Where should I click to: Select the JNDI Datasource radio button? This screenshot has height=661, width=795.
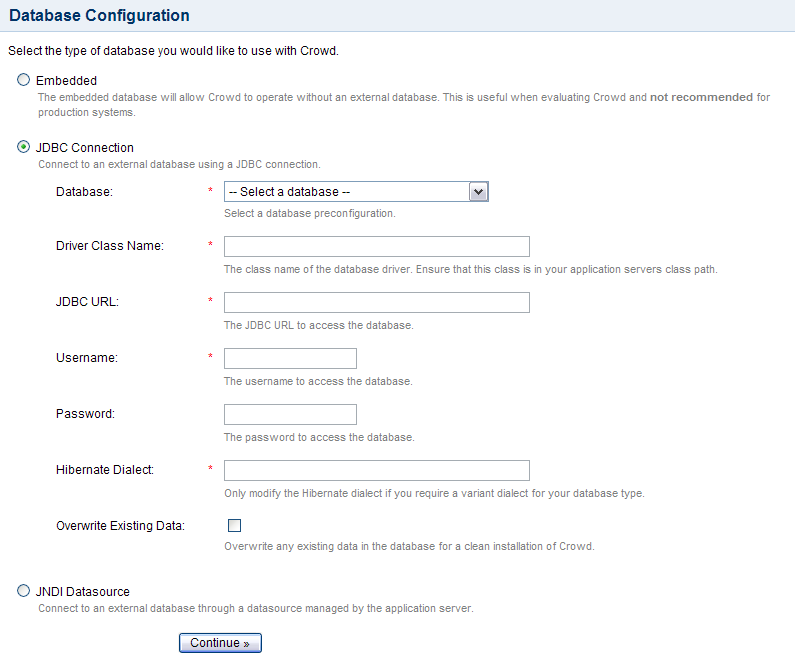tap(23, 591)
